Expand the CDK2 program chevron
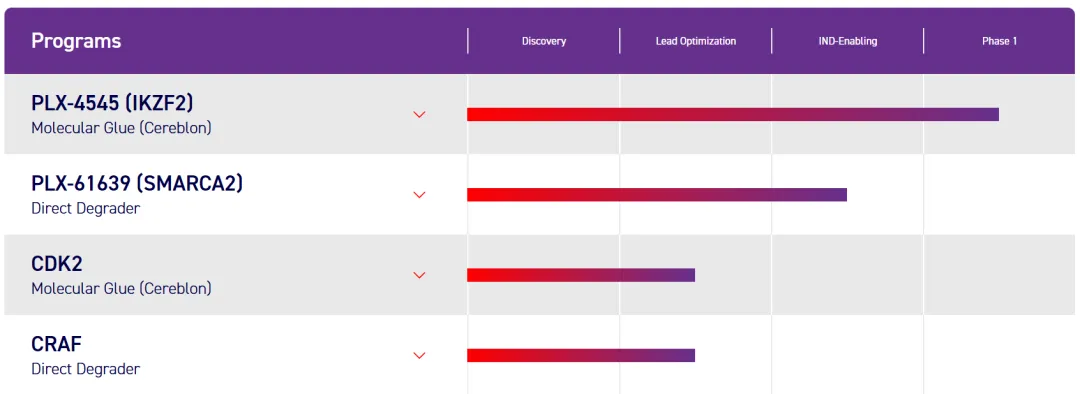 (419, 276)
